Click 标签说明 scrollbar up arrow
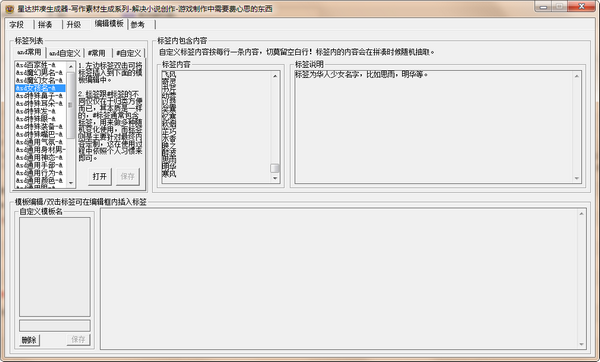Viewport: 600px width, 362px height. [x=577, y=76]
